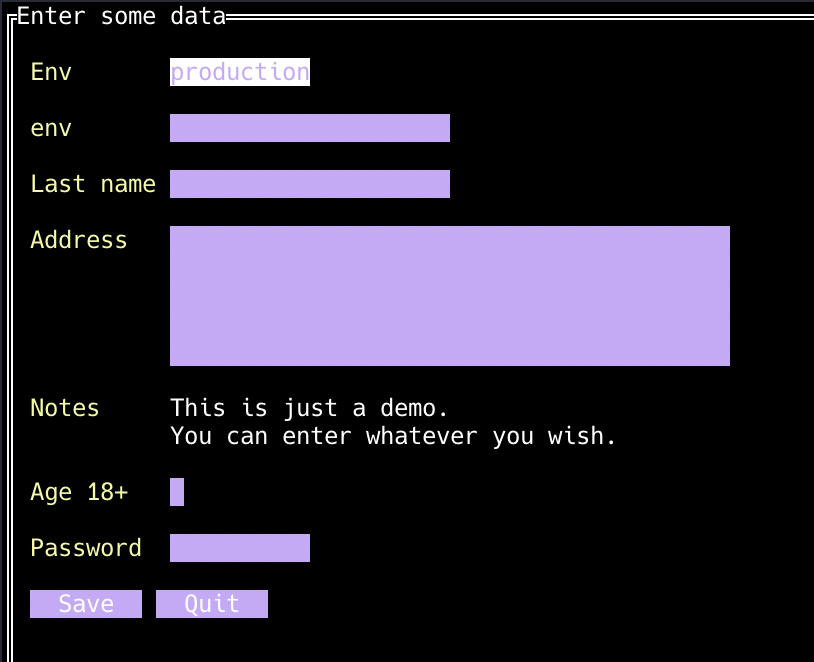Screen dimensions: 814x662
Task: Click the Quit button
Action: click(212, 604)
